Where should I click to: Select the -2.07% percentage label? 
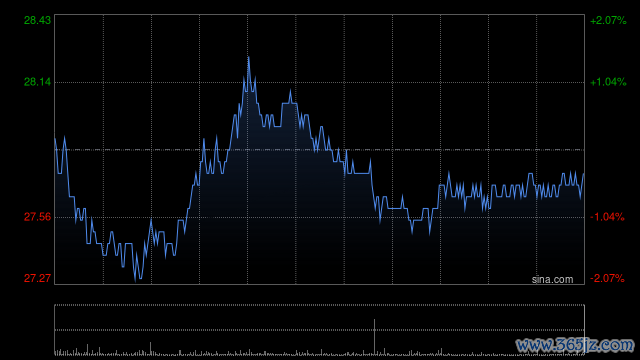(607, 278)
